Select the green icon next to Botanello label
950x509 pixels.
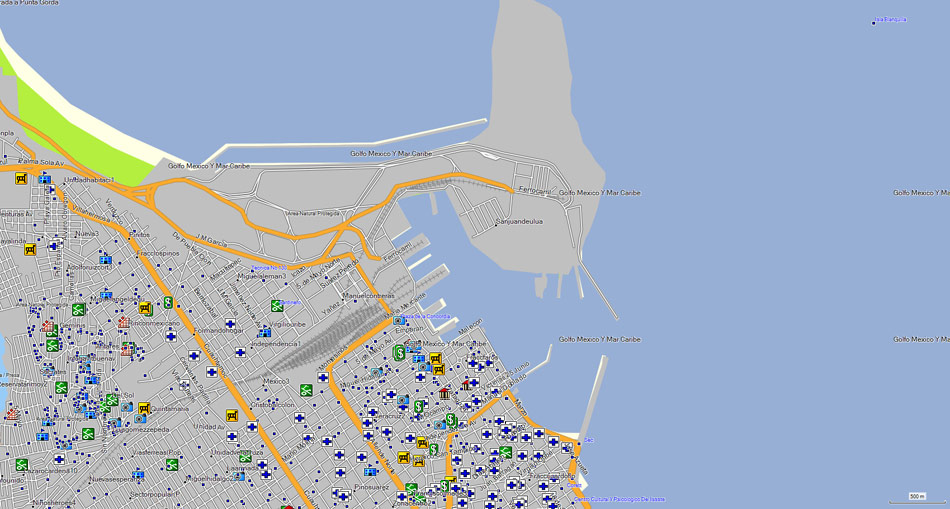click(x=277, y=306)
